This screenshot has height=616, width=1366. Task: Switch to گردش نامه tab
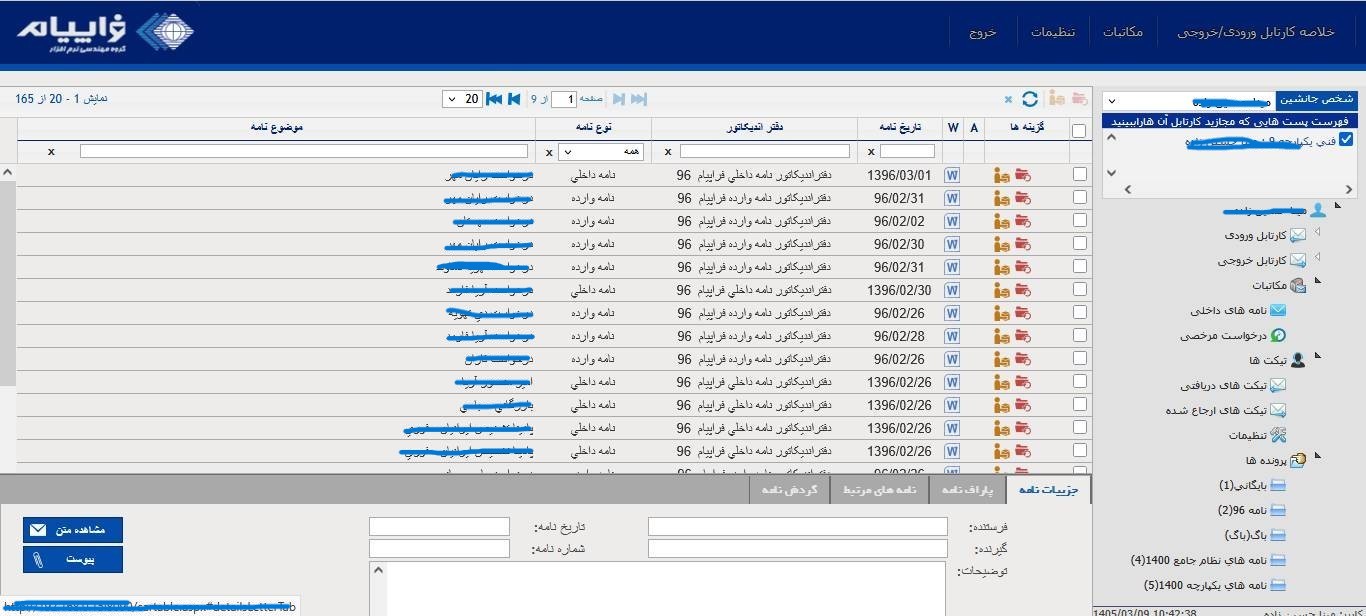790,489
